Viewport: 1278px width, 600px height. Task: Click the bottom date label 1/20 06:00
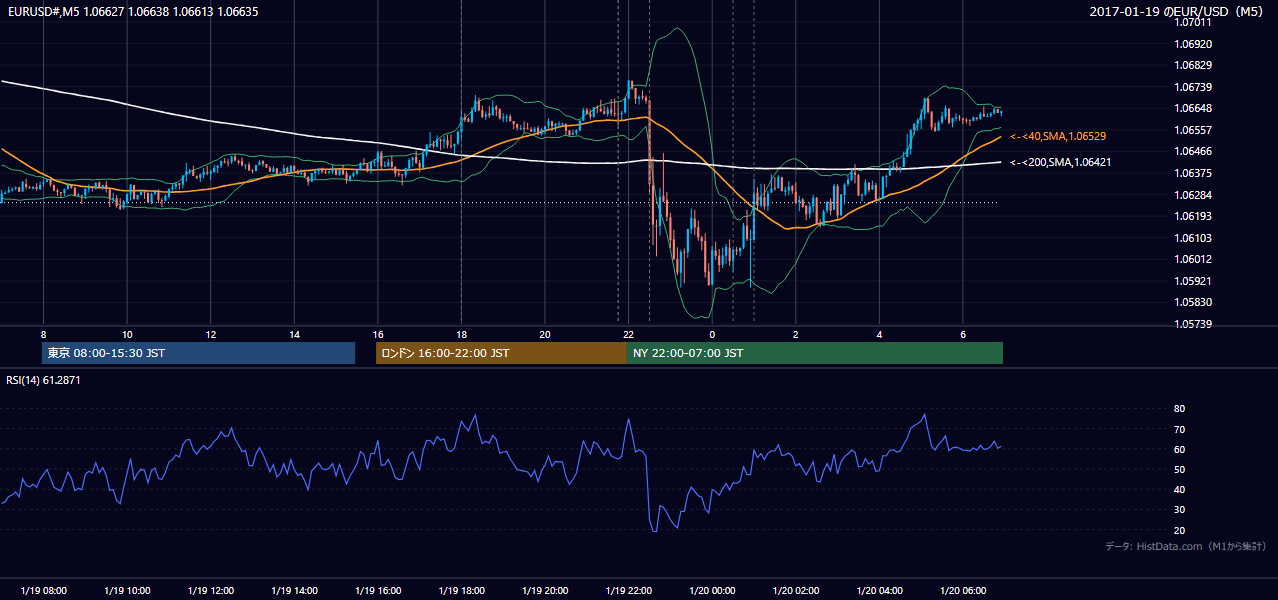pos(963,590)
